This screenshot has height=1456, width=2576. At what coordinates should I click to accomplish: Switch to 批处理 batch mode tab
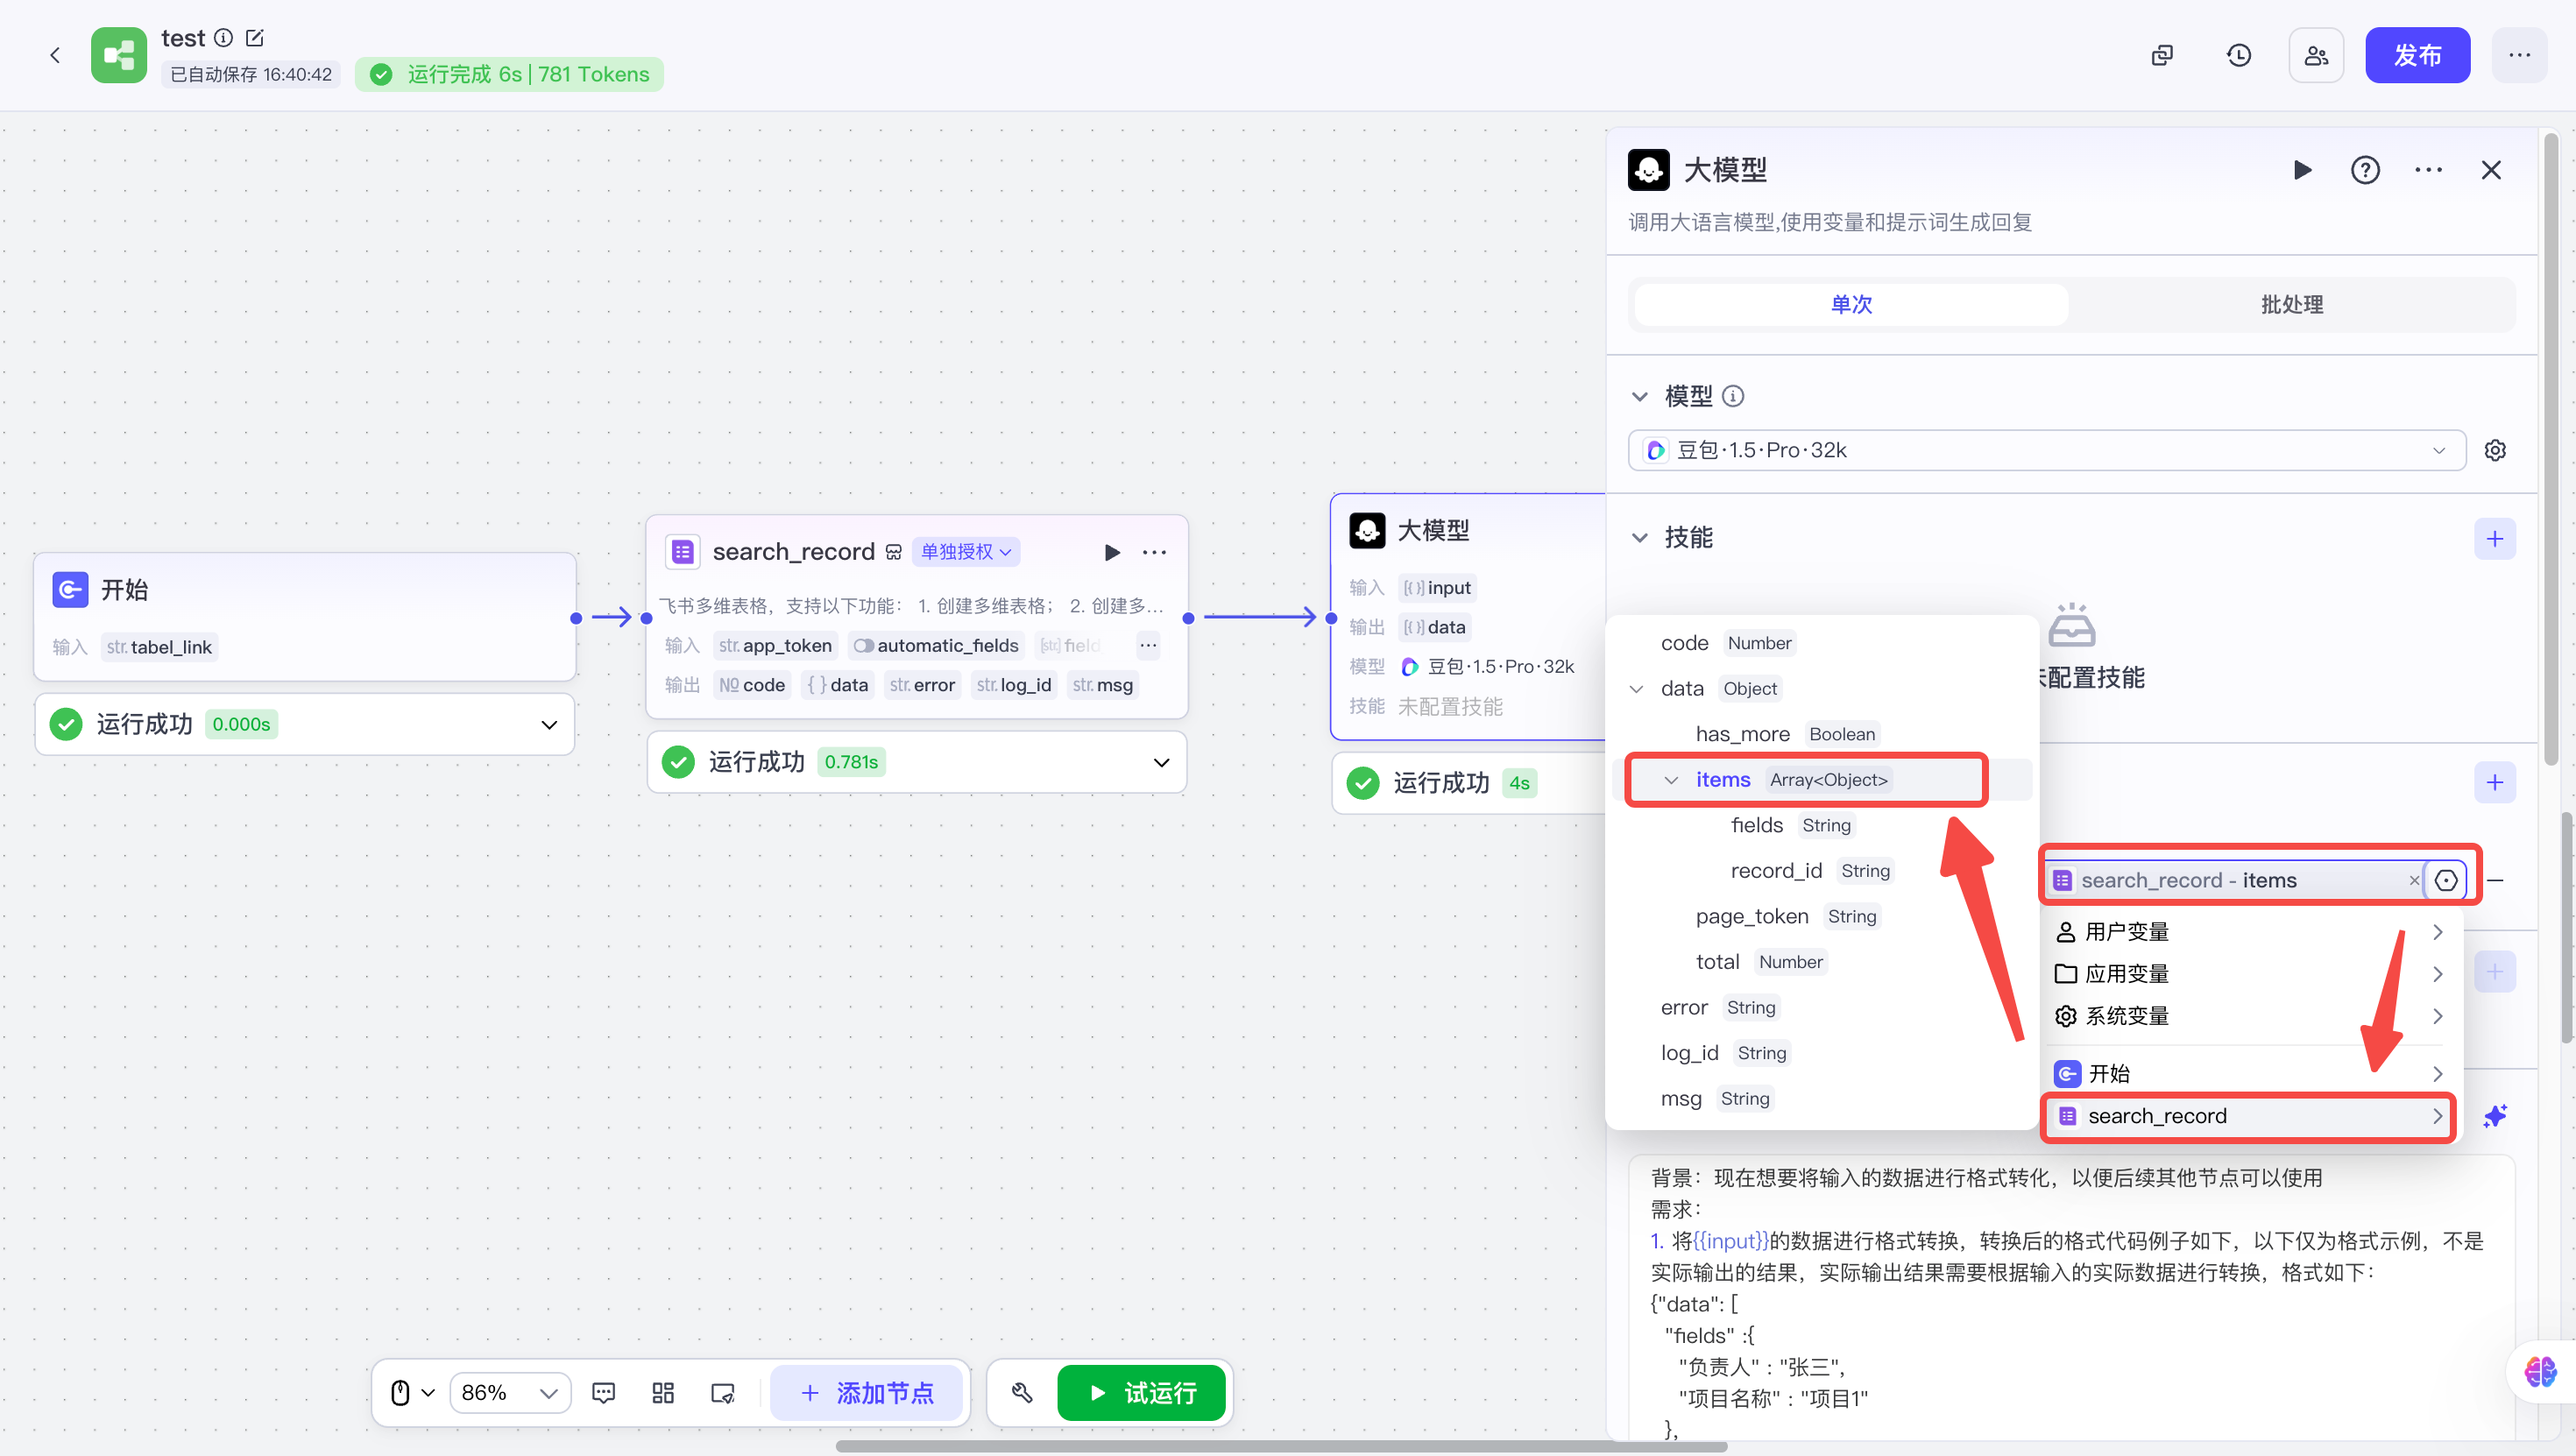(x=2291, y=304)
